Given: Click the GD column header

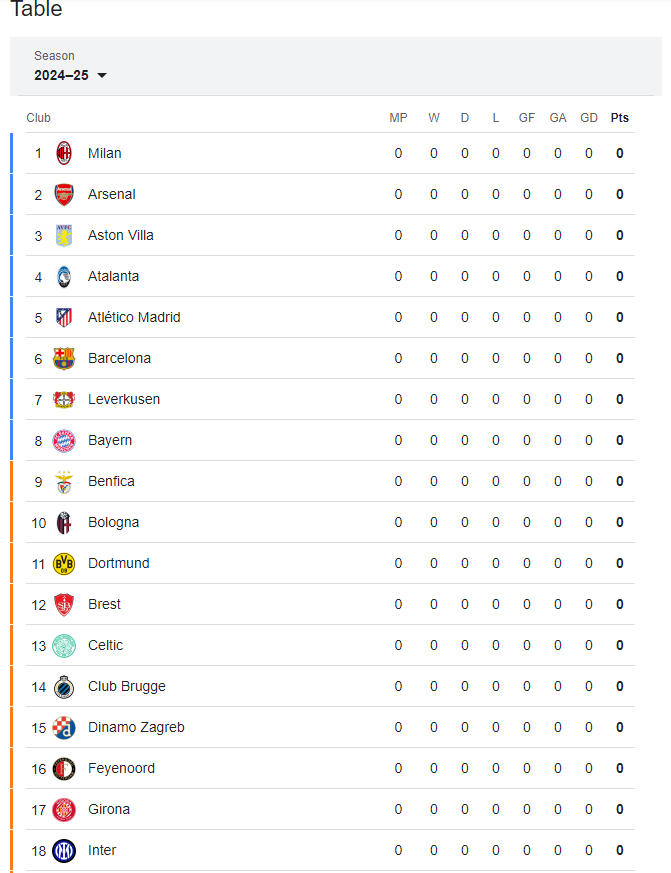Looking at the screenshot, I should 589,118.
